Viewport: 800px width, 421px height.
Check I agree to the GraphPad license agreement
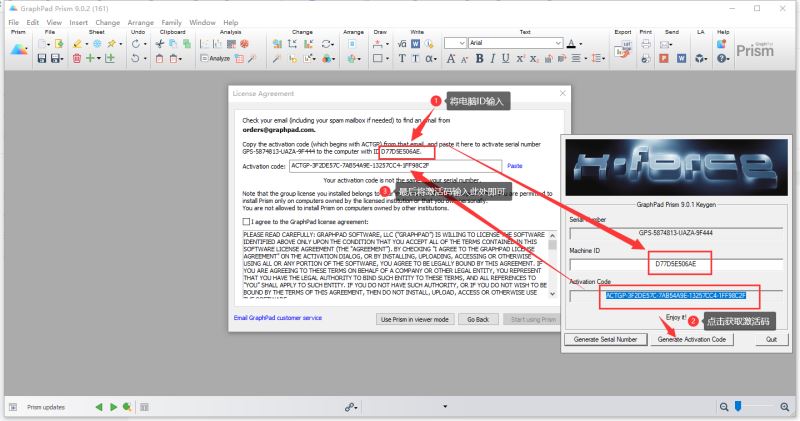(x=246, y=222)
